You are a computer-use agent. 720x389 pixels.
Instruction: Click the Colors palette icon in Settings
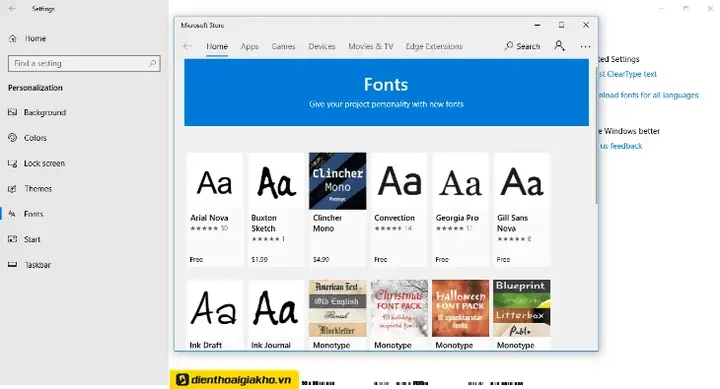[13, 137]
